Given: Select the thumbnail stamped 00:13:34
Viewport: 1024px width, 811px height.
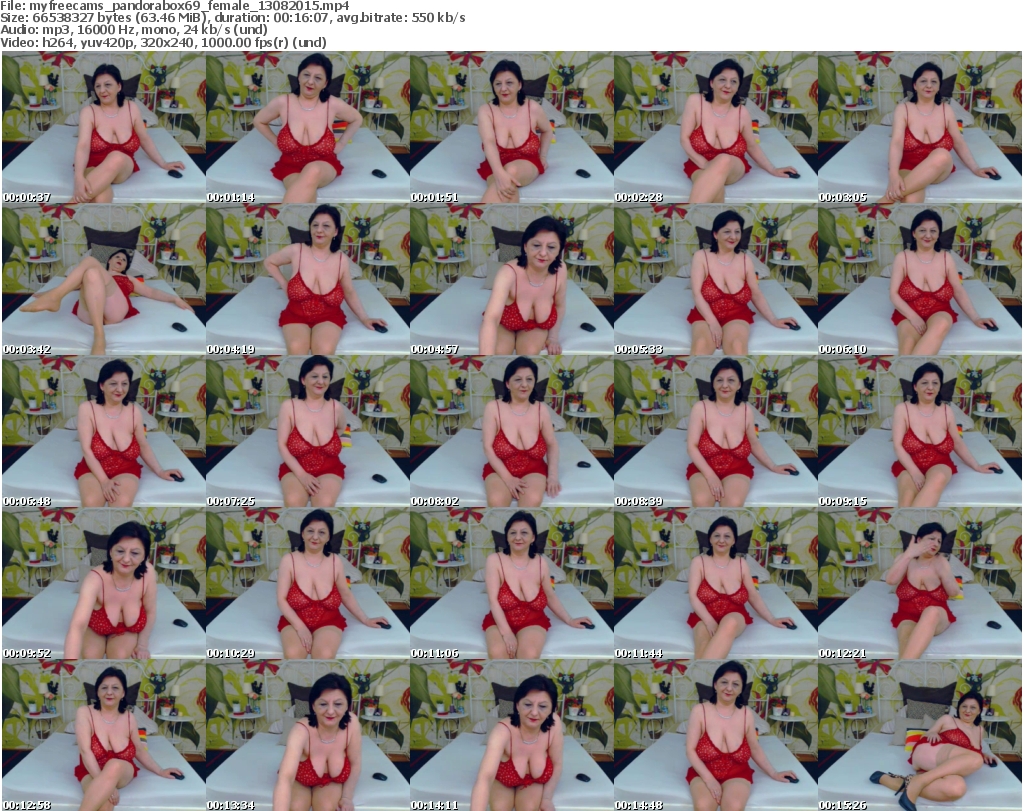Looking at the screenshot, I should [x=308, y=735].
